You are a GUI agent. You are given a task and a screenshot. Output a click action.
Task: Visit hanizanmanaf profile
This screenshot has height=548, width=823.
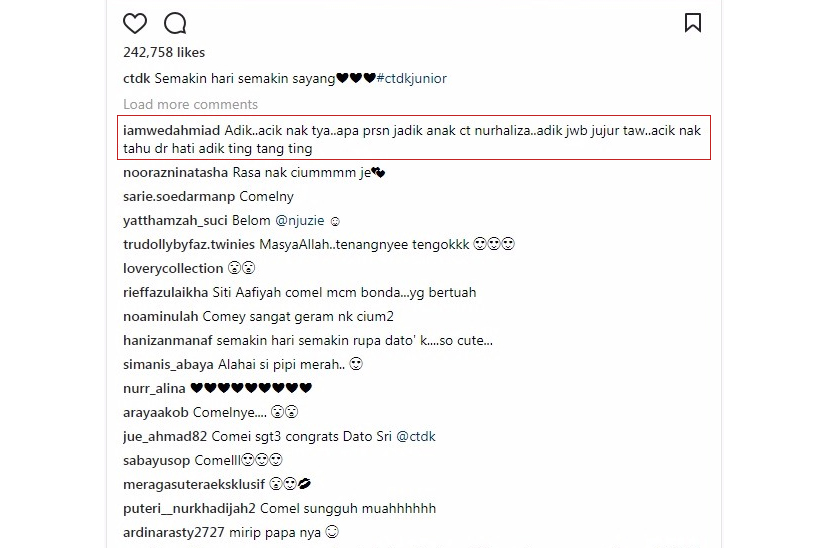(168, 341)
